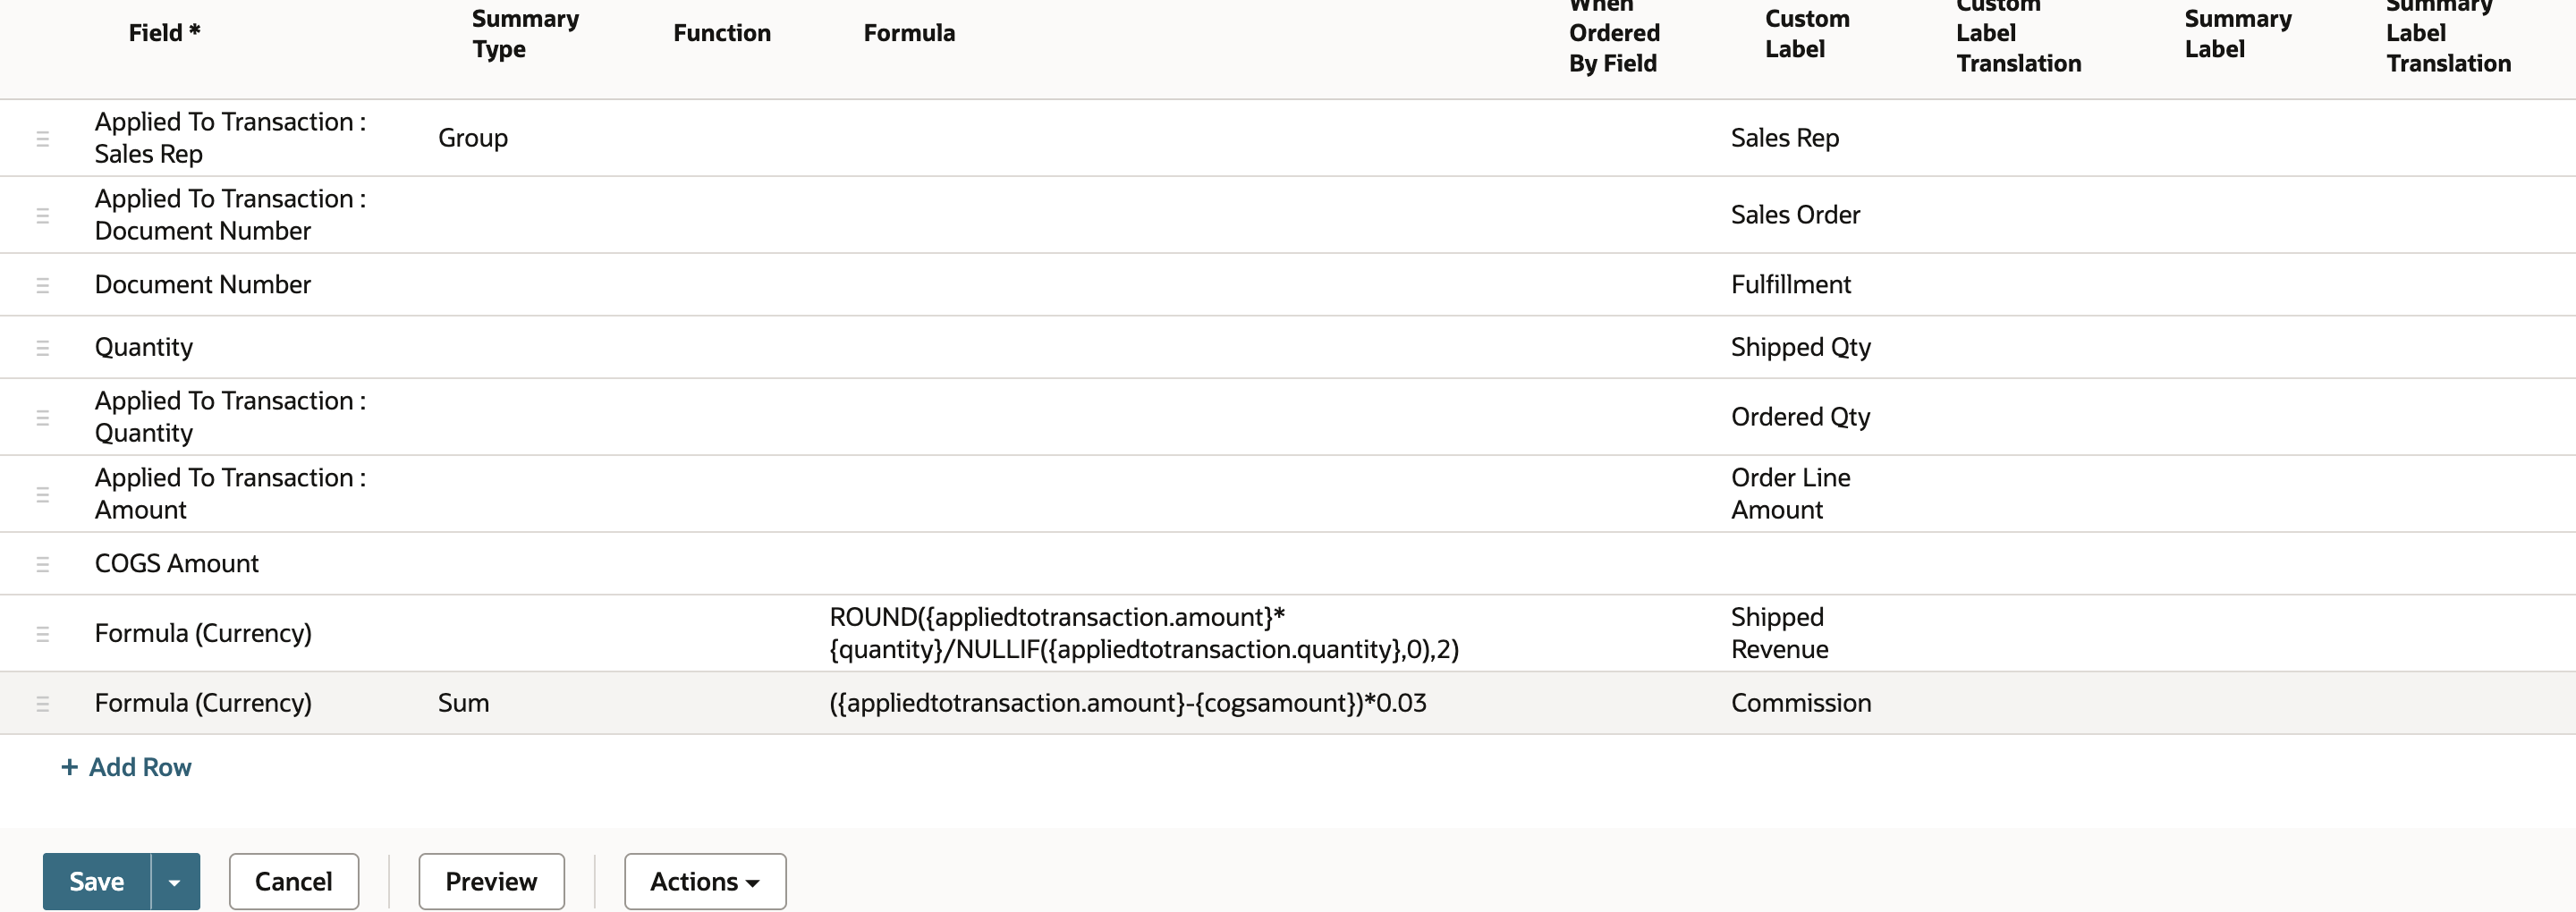The height and width of the screenshot is (912, 2576).
Task: Click the Group summary type cell
Action: point(473,138)
